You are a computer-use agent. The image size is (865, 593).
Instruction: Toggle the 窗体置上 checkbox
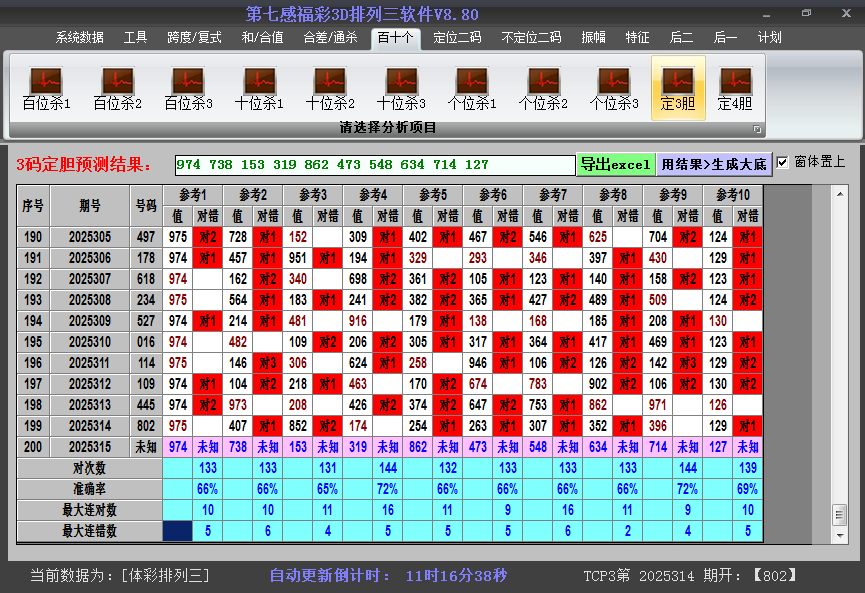coord(783,162)
